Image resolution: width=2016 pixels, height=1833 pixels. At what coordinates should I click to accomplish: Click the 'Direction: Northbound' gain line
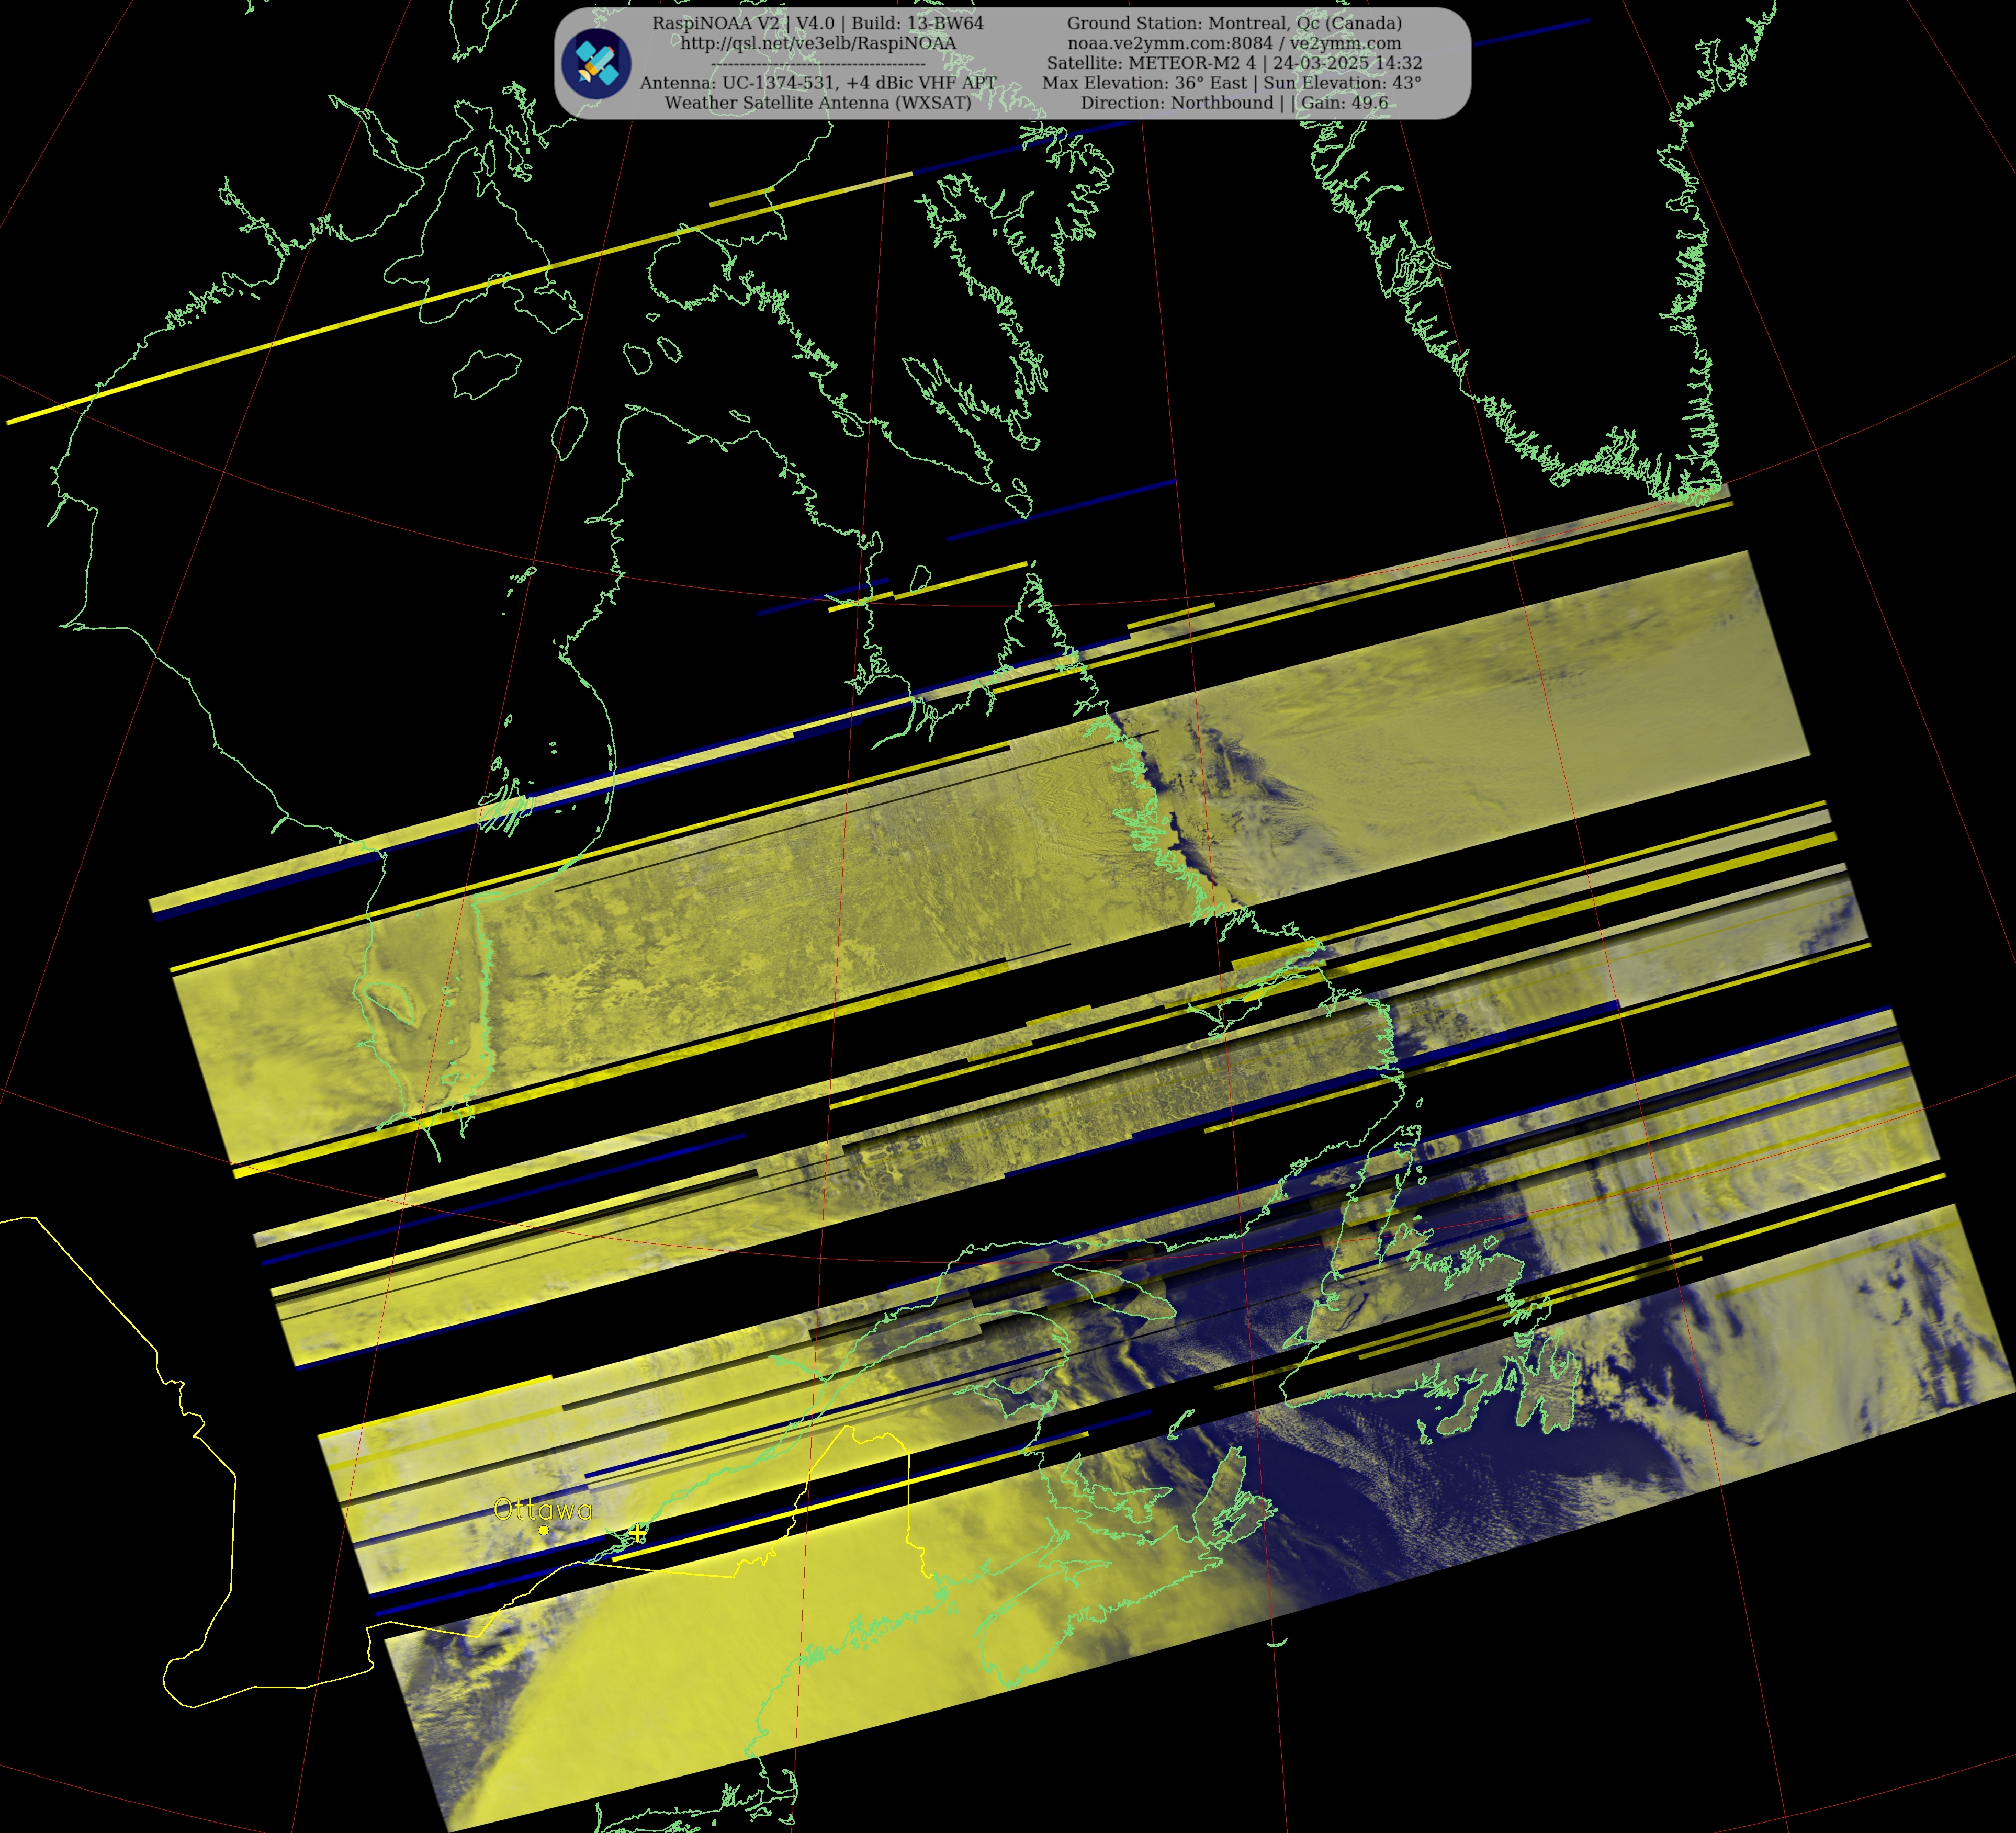point(1234,103)
